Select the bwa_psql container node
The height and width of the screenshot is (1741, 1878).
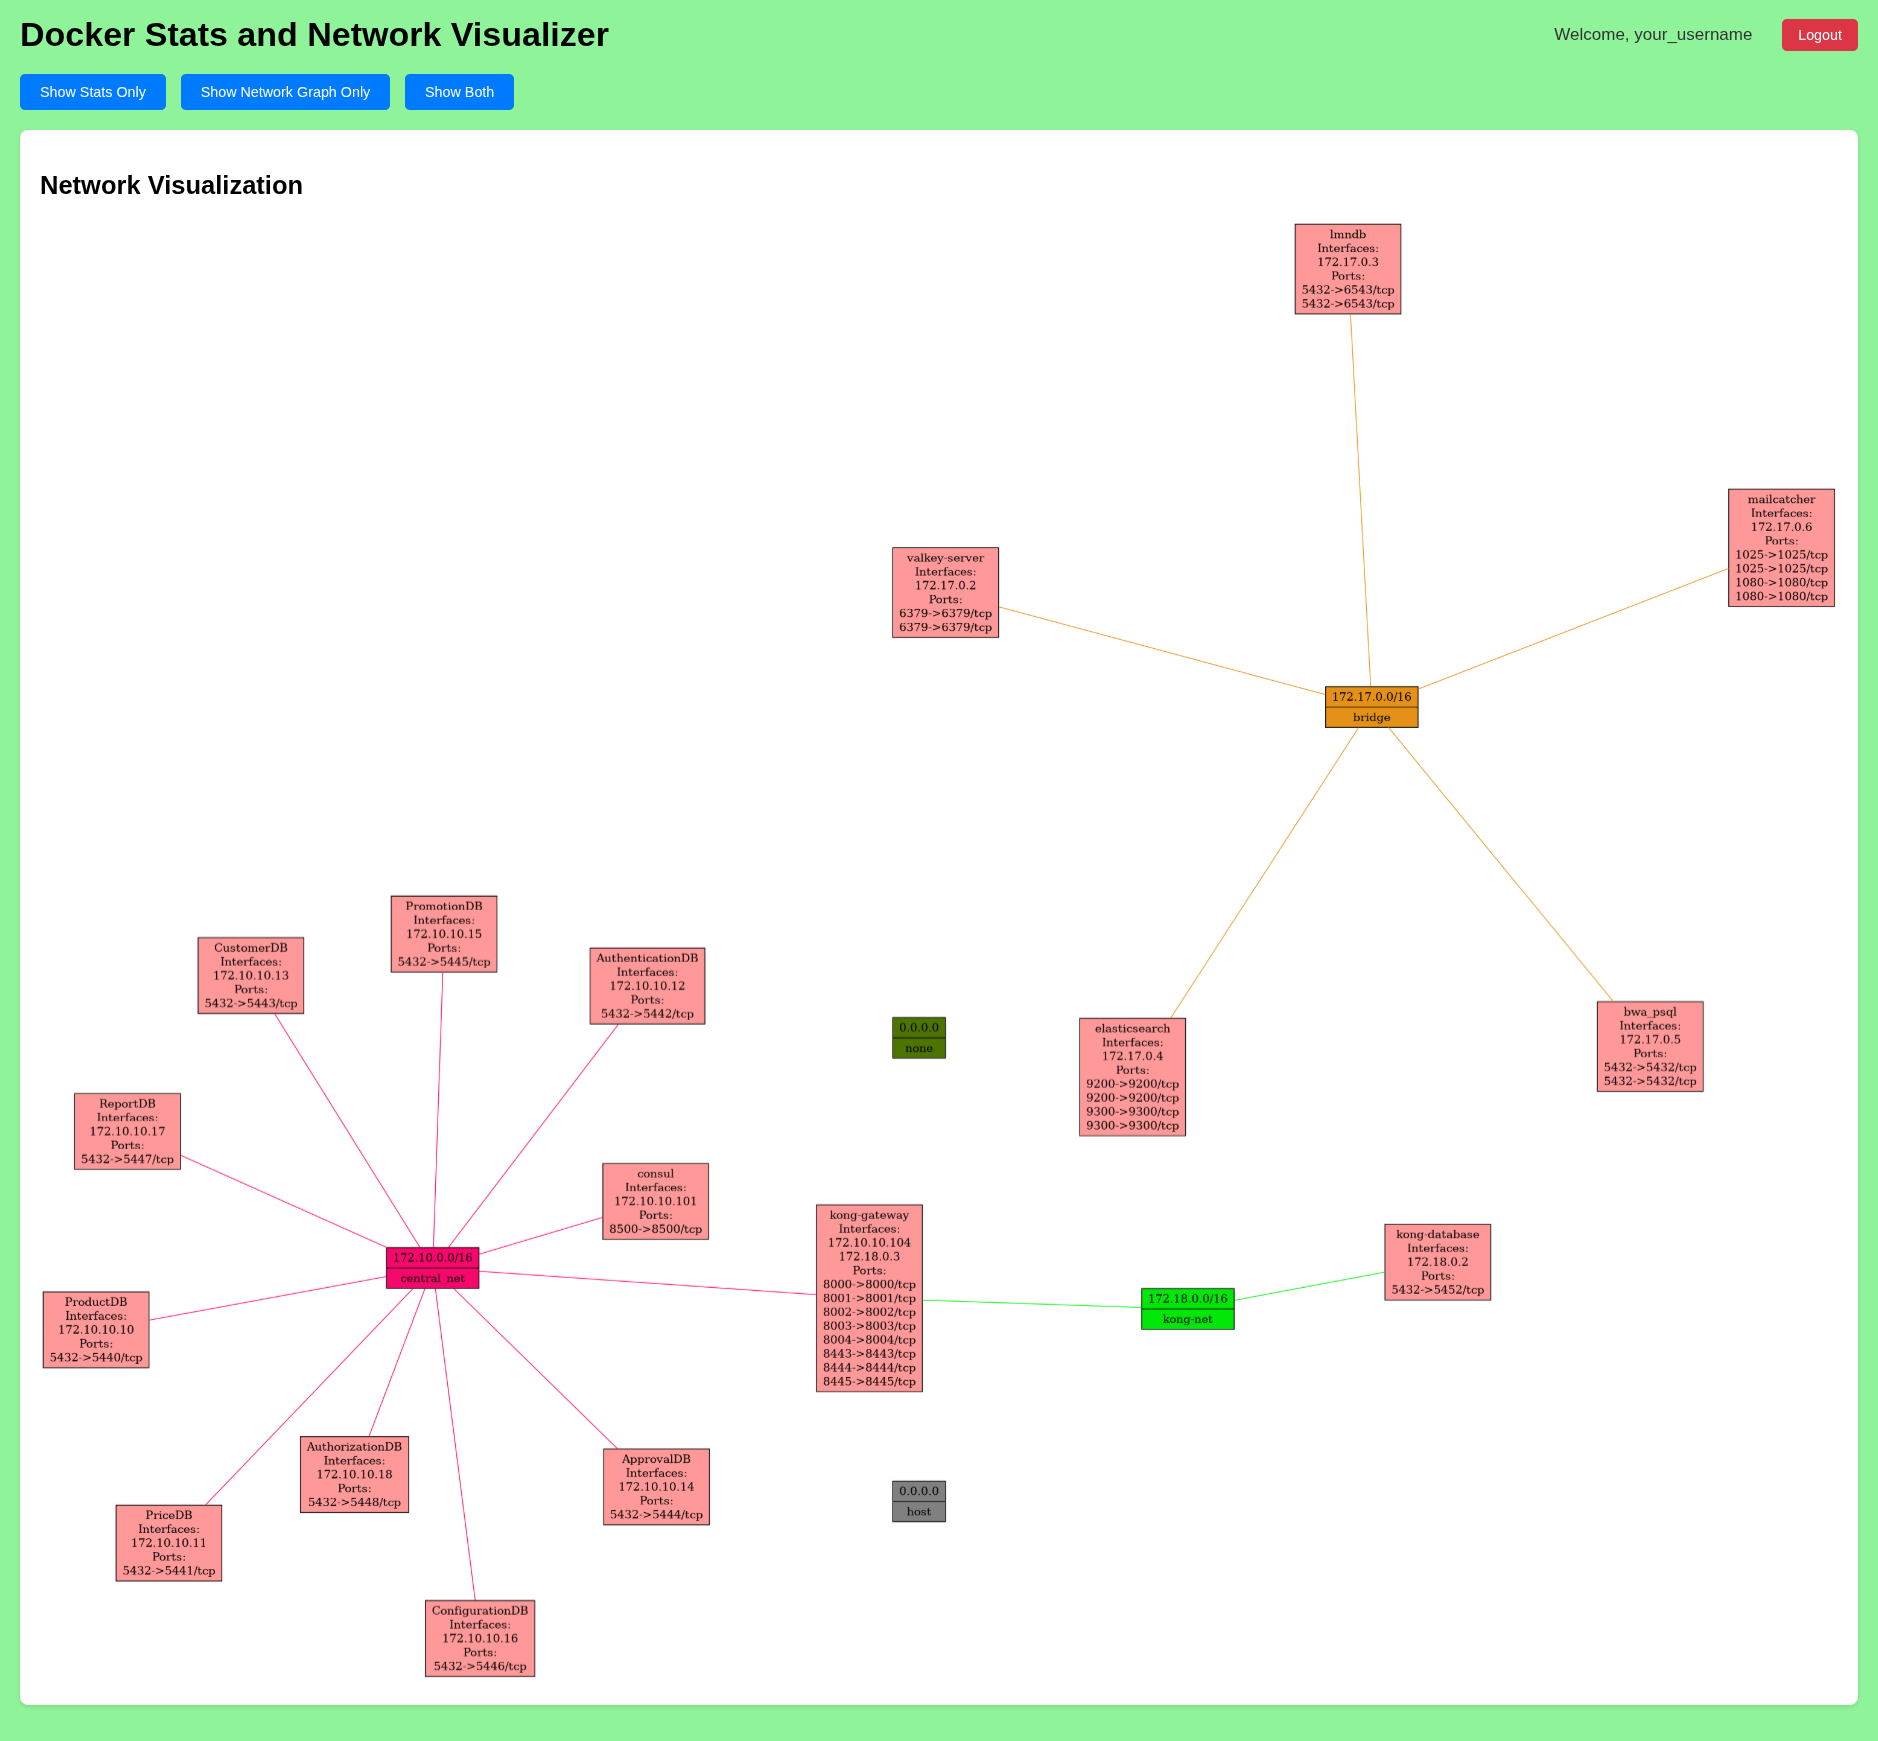(x=1650, y=1046)
